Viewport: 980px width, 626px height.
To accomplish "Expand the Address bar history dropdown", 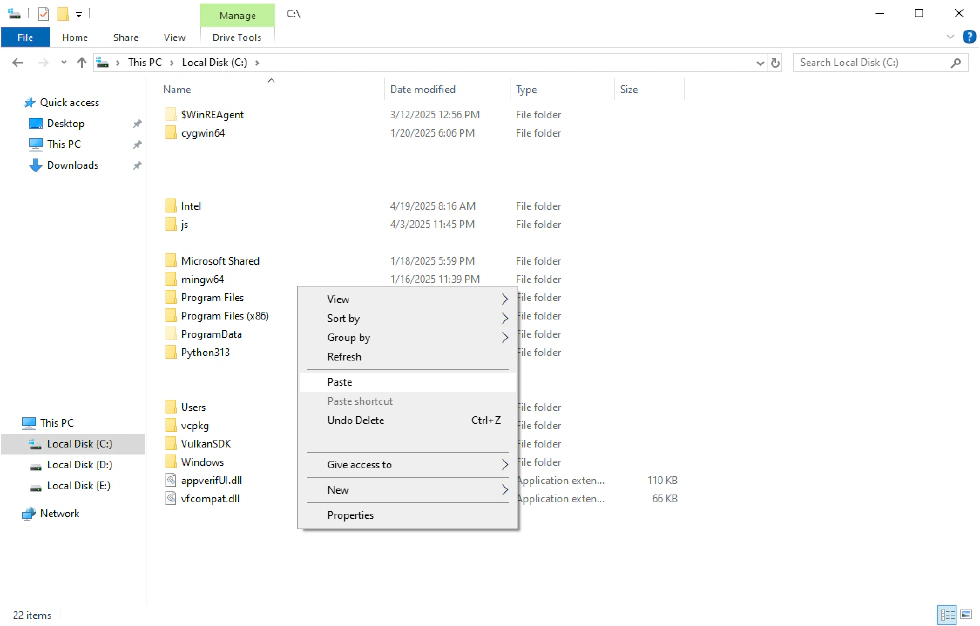I will pyautogui.click(x=760, y=62).
